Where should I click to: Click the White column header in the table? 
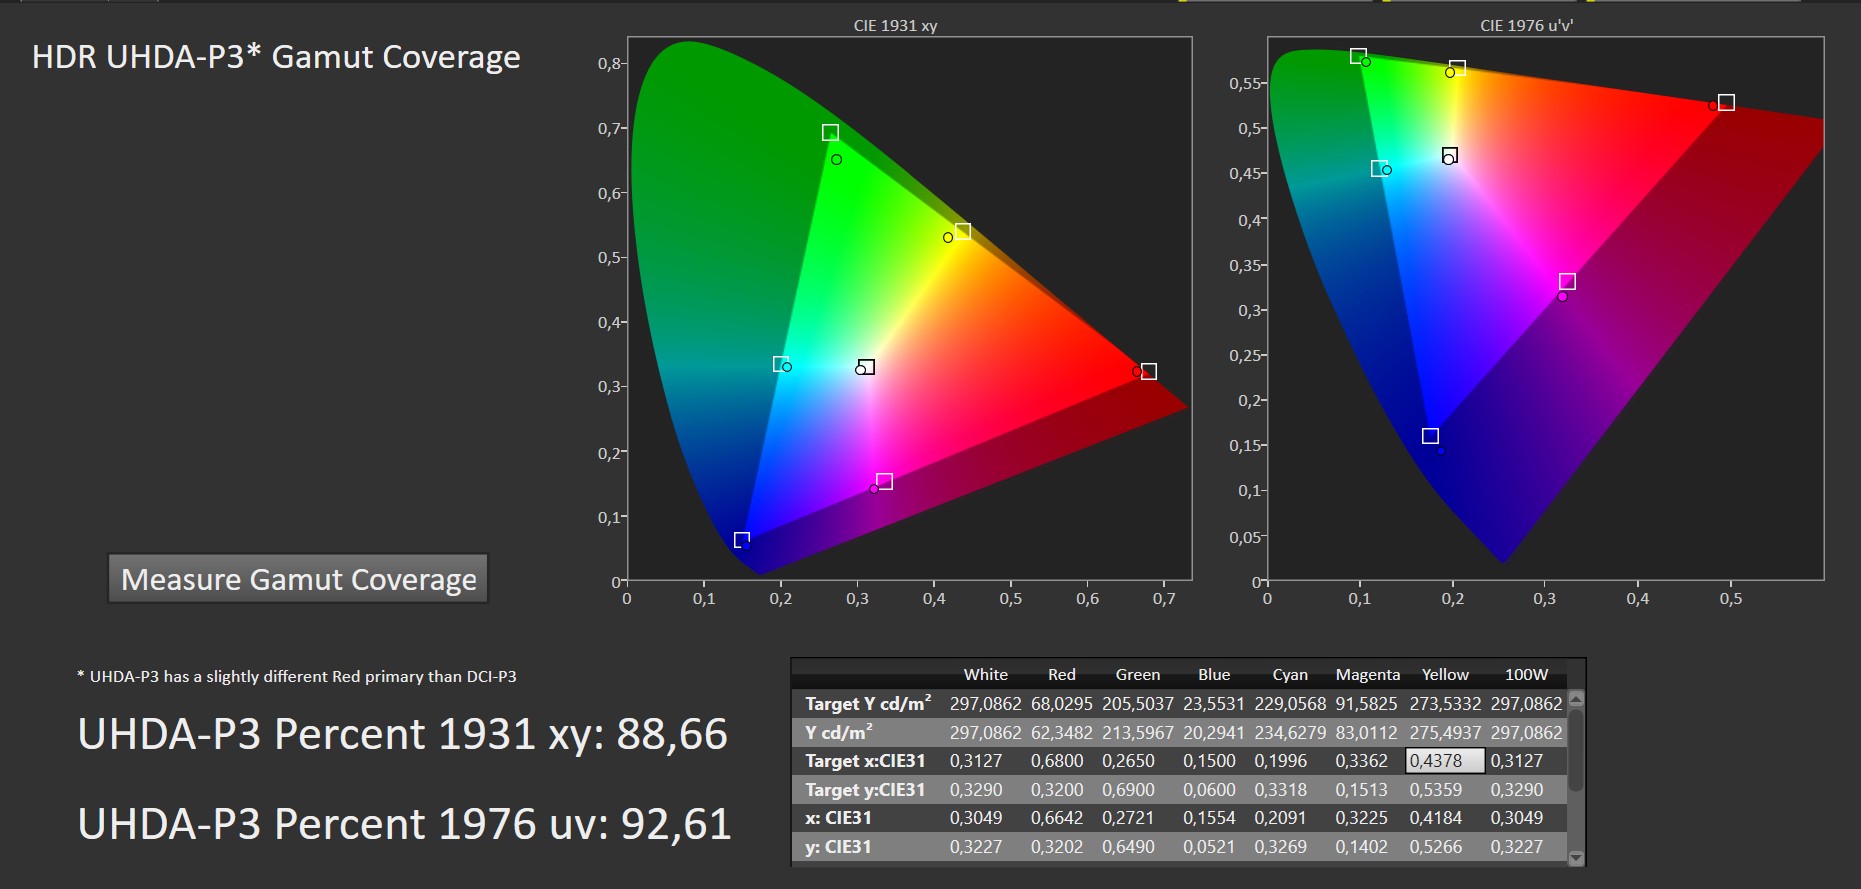985,675
